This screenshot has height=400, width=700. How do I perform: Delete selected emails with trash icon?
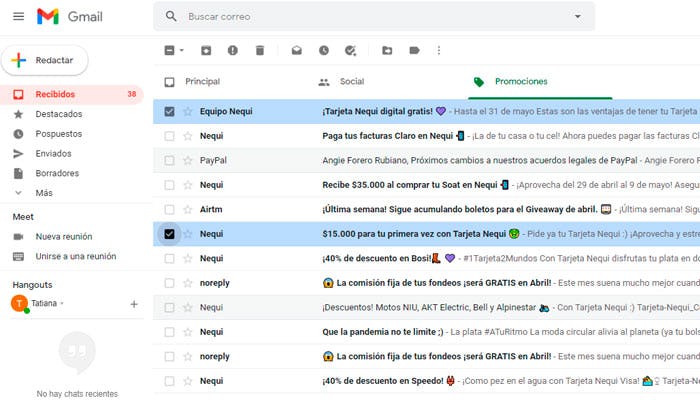(x=260, y=50)
